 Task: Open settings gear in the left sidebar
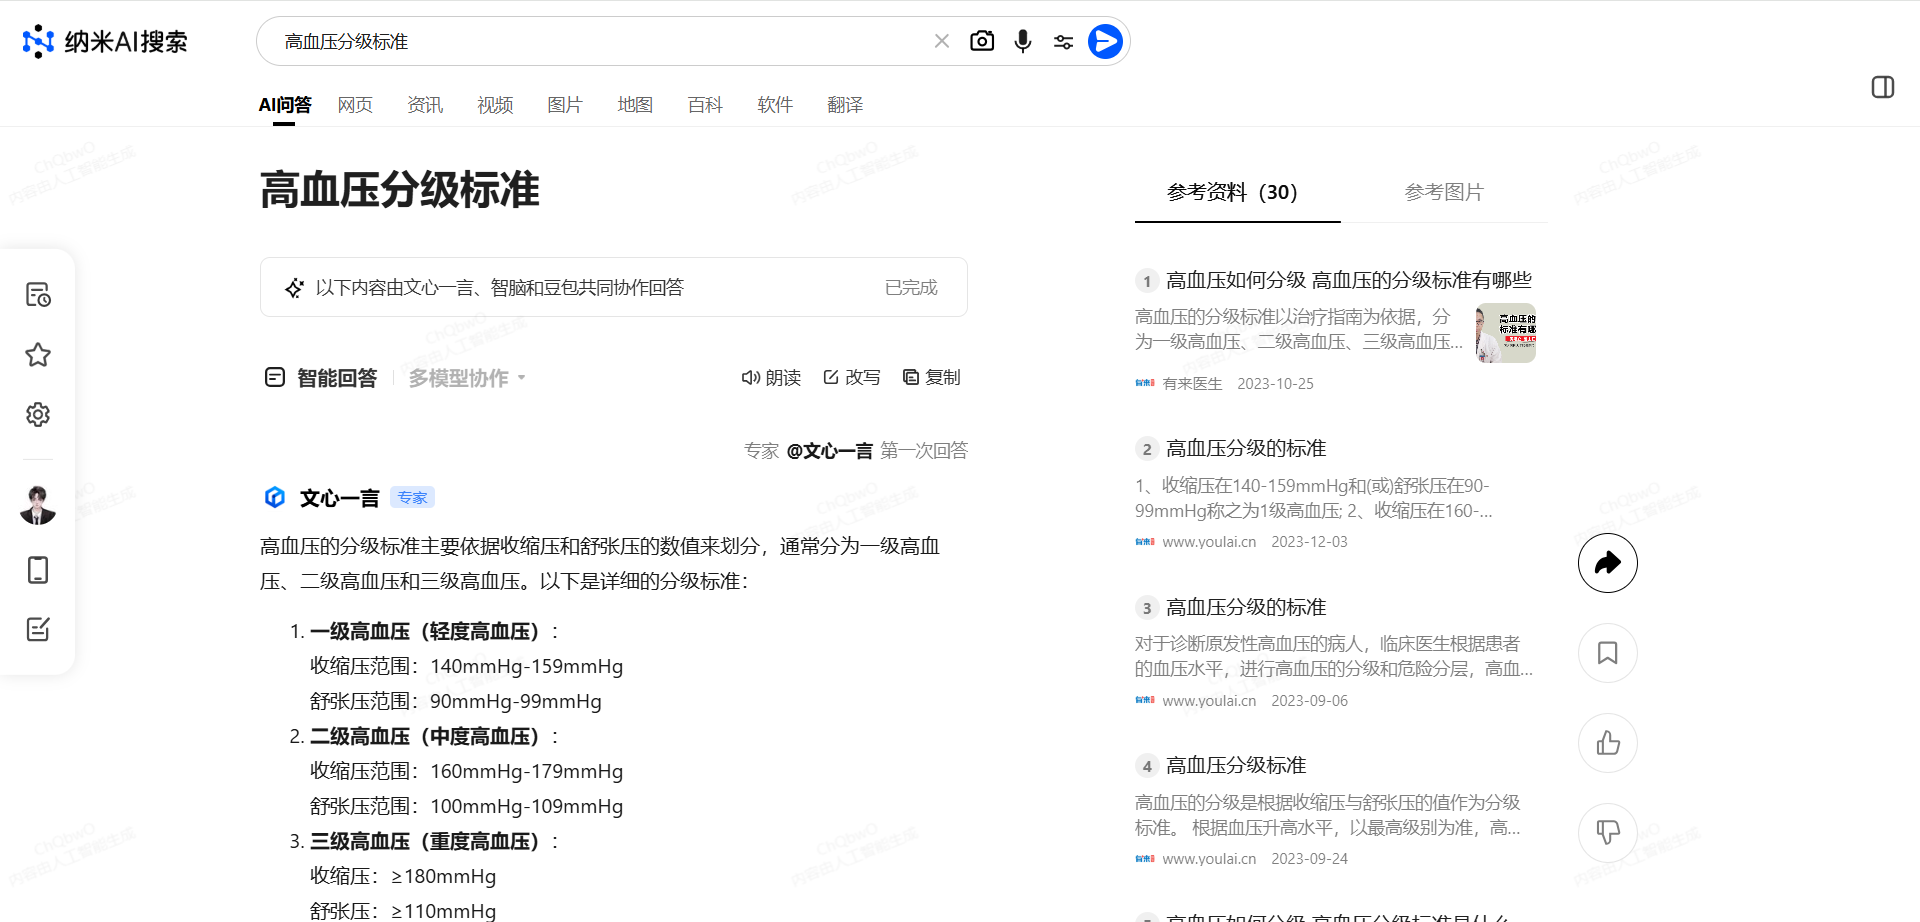click(x=37, y=414)
